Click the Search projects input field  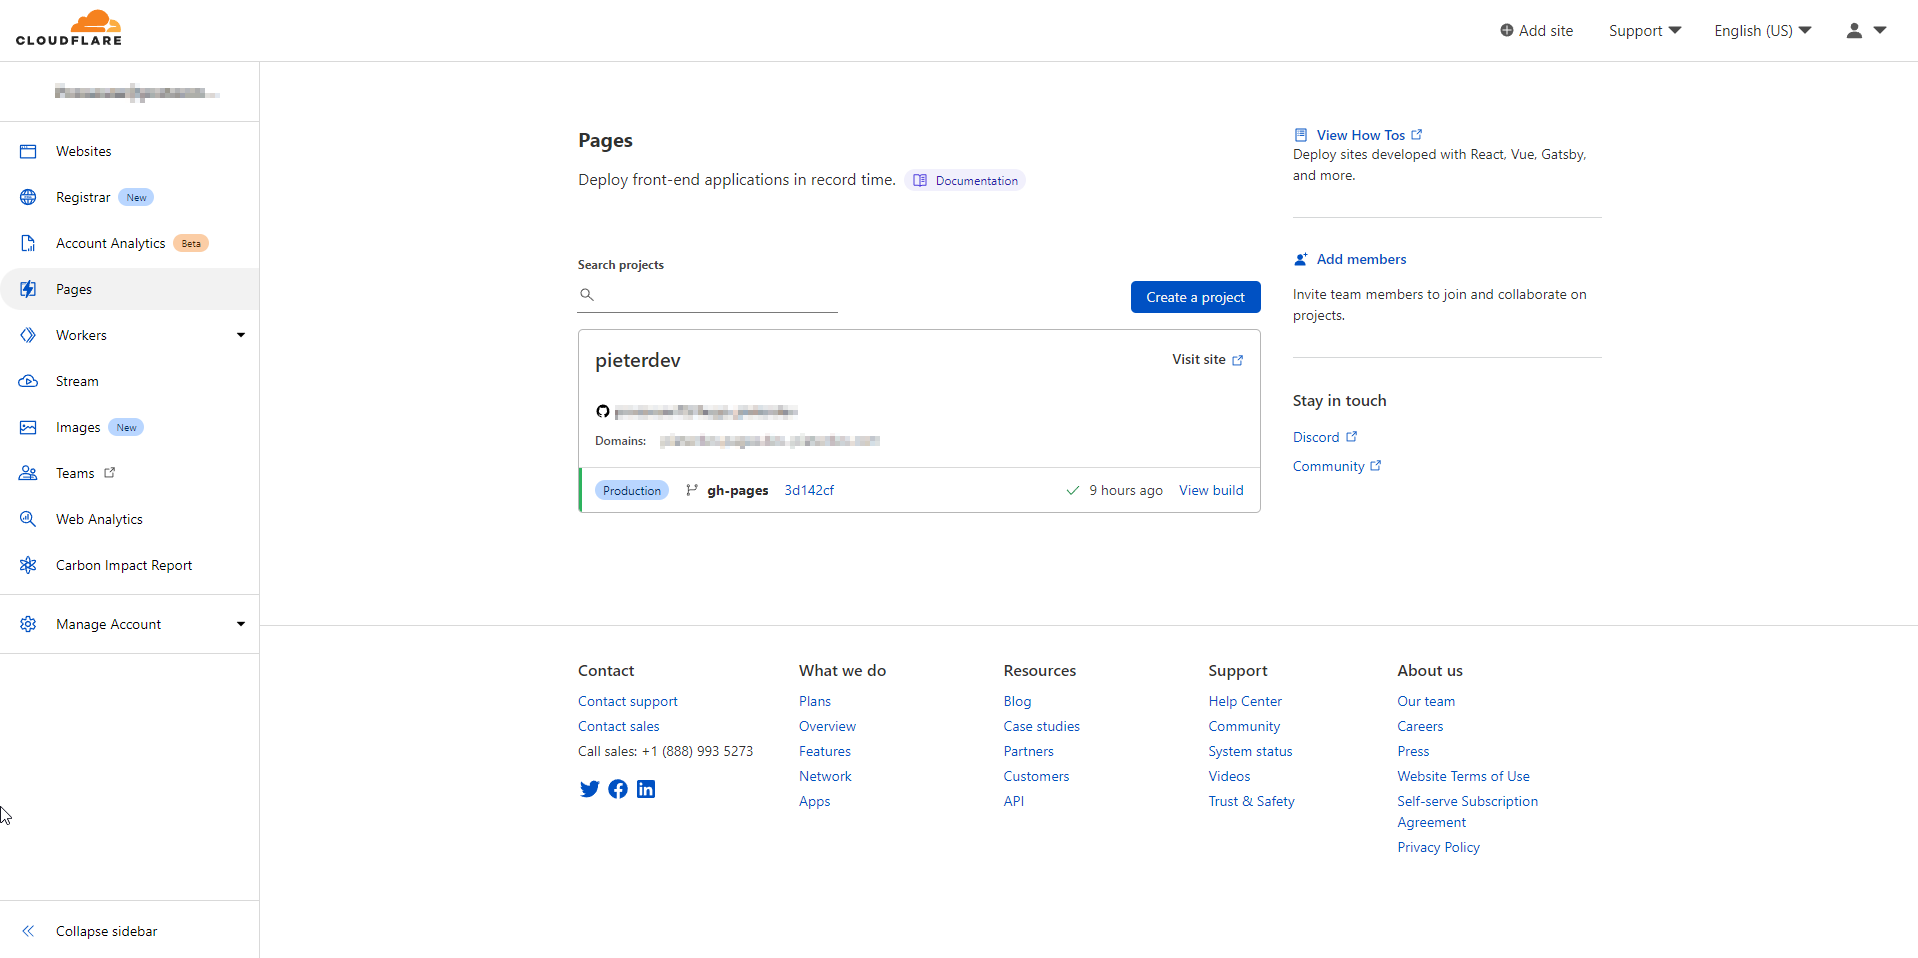tap(715, 295)
